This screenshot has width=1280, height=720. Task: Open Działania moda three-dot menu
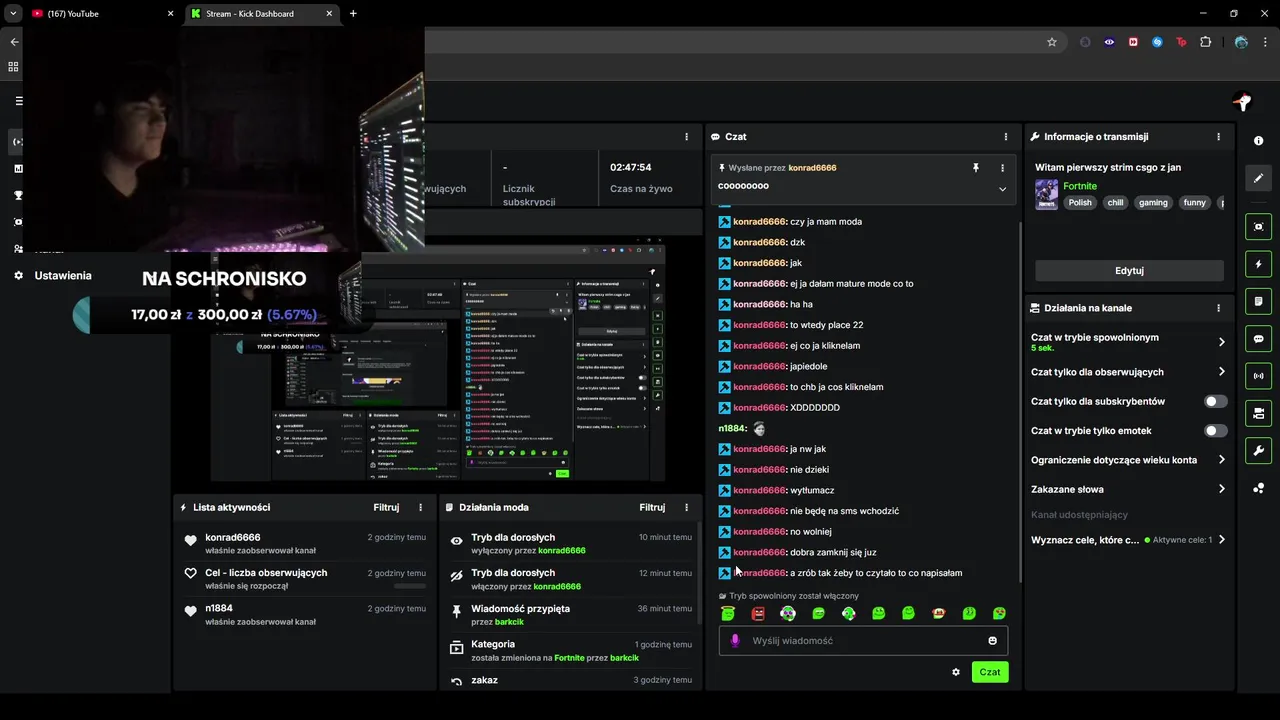pos(686,507)
